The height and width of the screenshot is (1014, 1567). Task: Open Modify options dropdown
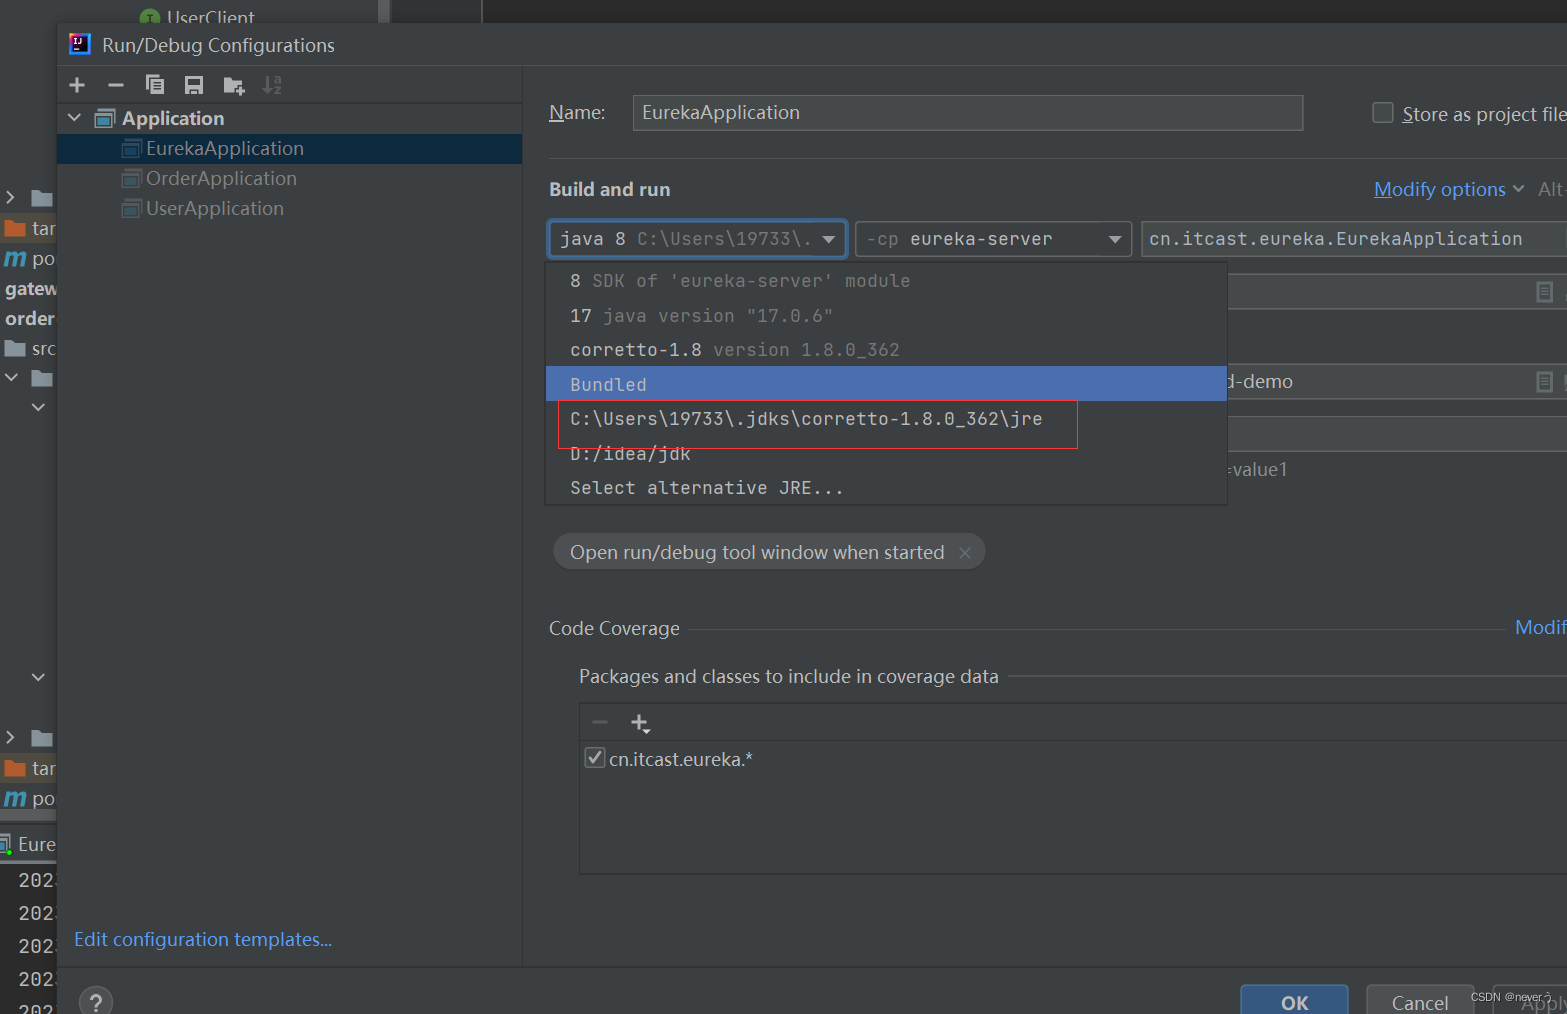(1449, 189)
